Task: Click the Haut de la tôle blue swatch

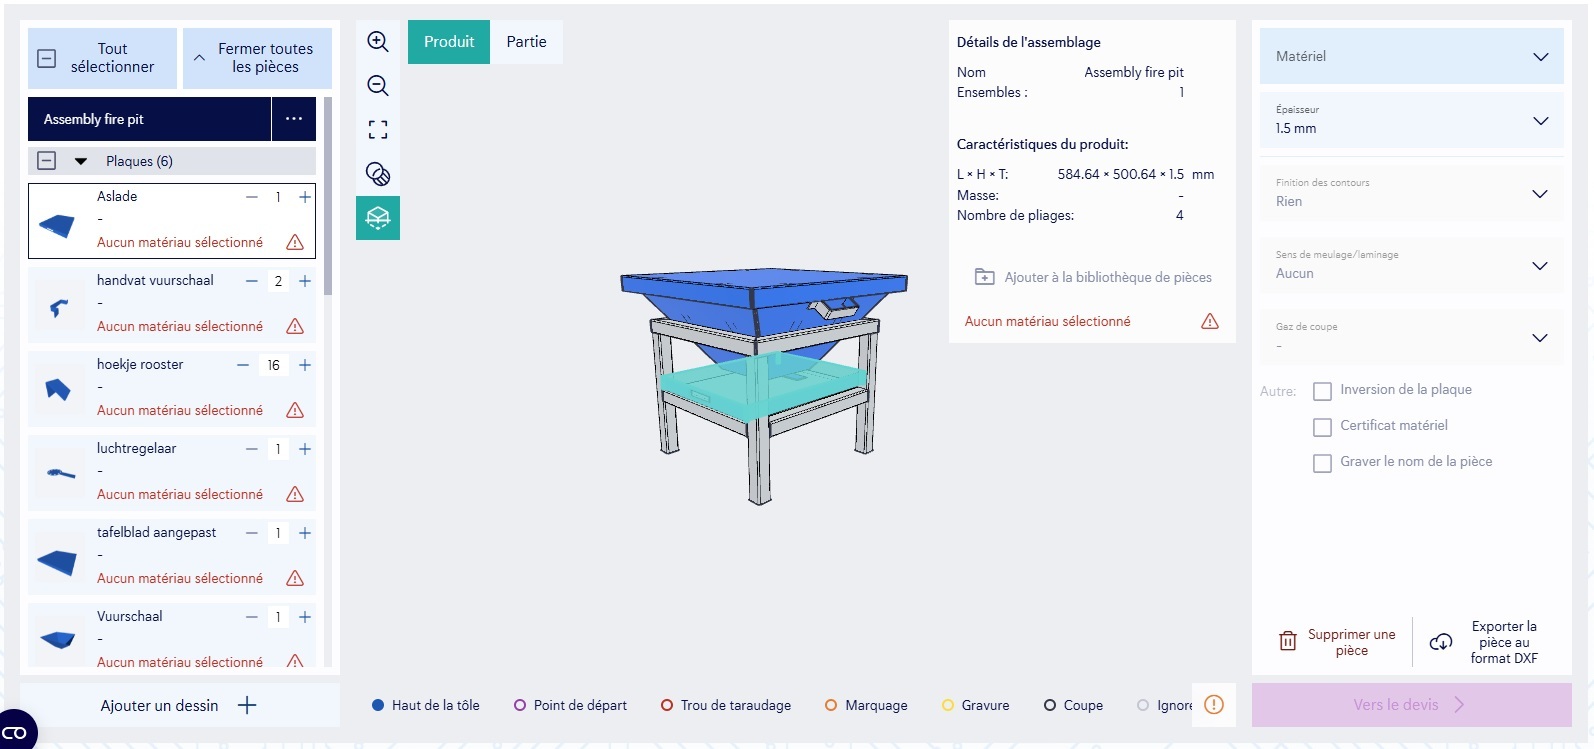Action: [378, 705]
